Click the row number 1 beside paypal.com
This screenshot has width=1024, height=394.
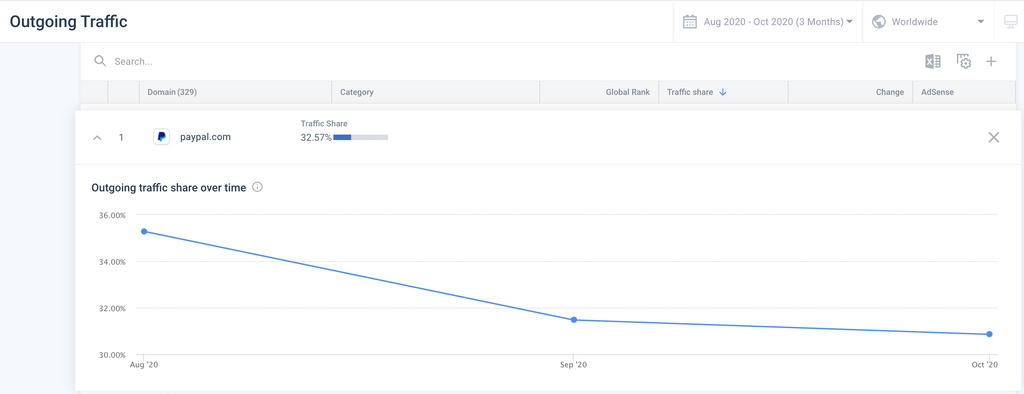click(x=121, y=138)
